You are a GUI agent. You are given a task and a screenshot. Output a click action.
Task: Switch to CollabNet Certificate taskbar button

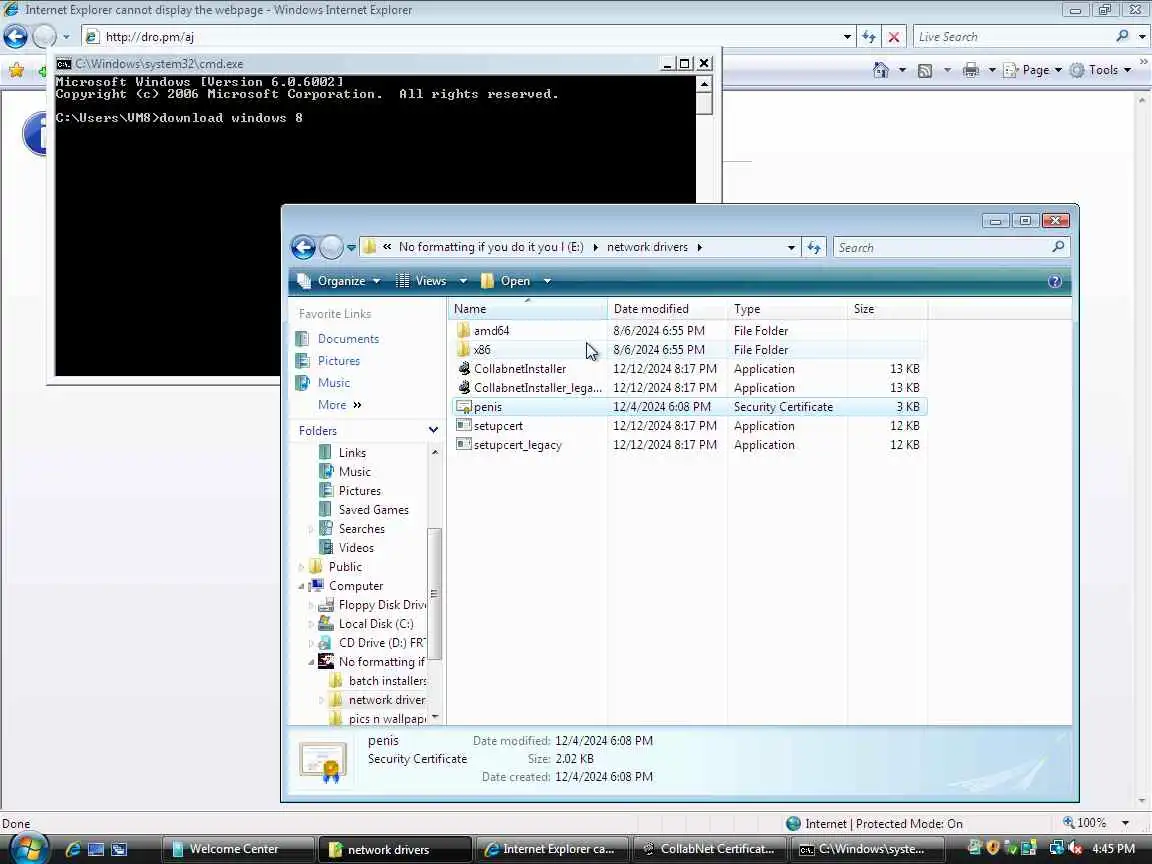click(x=710, y=849)
